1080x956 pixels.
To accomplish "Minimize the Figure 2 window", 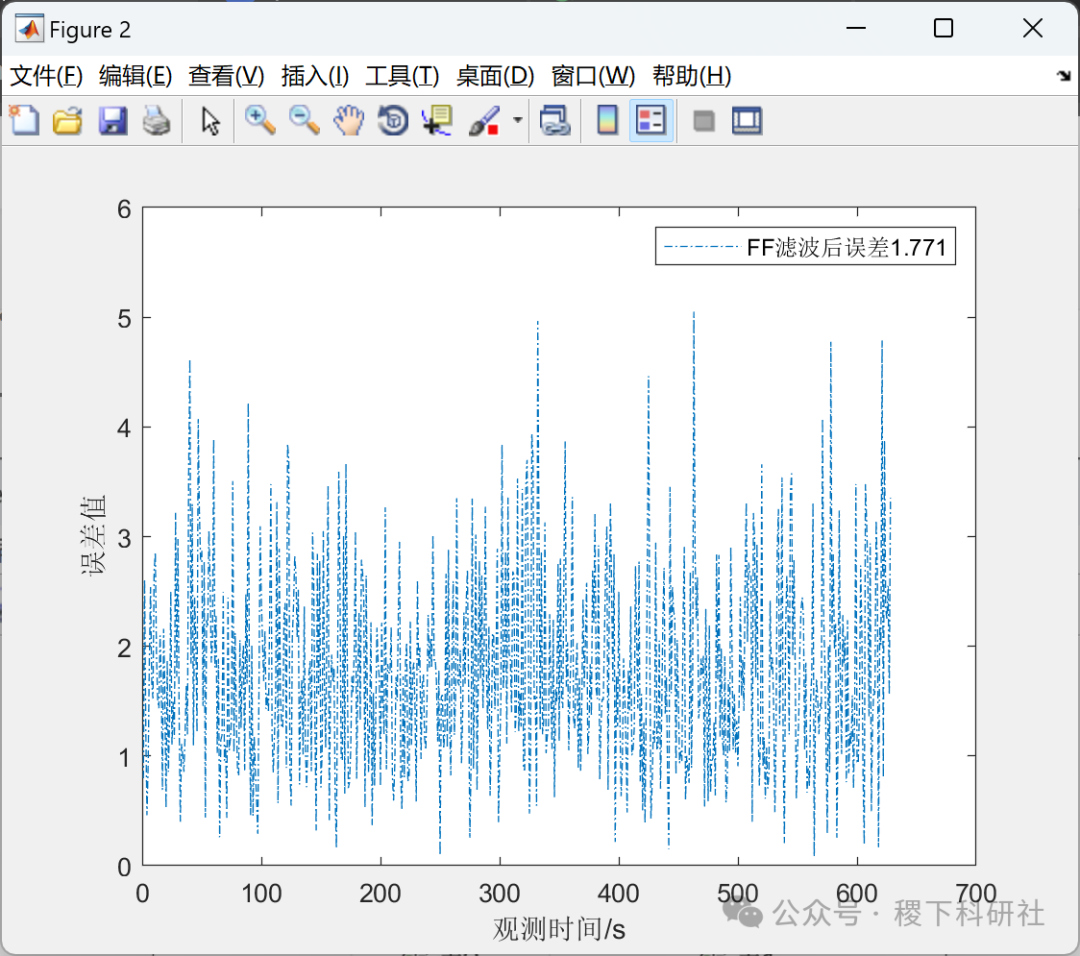I will pos(855,28).
